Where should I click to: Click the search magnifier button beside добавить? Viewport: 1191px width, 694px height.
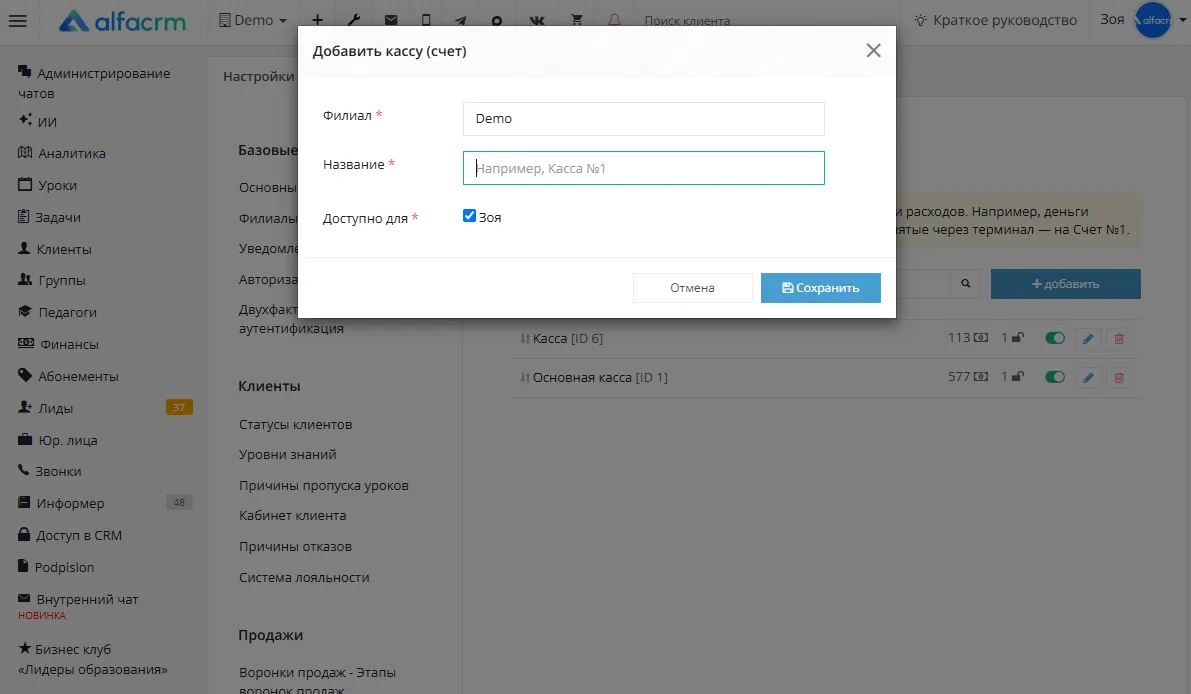pyautogui.click(x=965, y=284)
